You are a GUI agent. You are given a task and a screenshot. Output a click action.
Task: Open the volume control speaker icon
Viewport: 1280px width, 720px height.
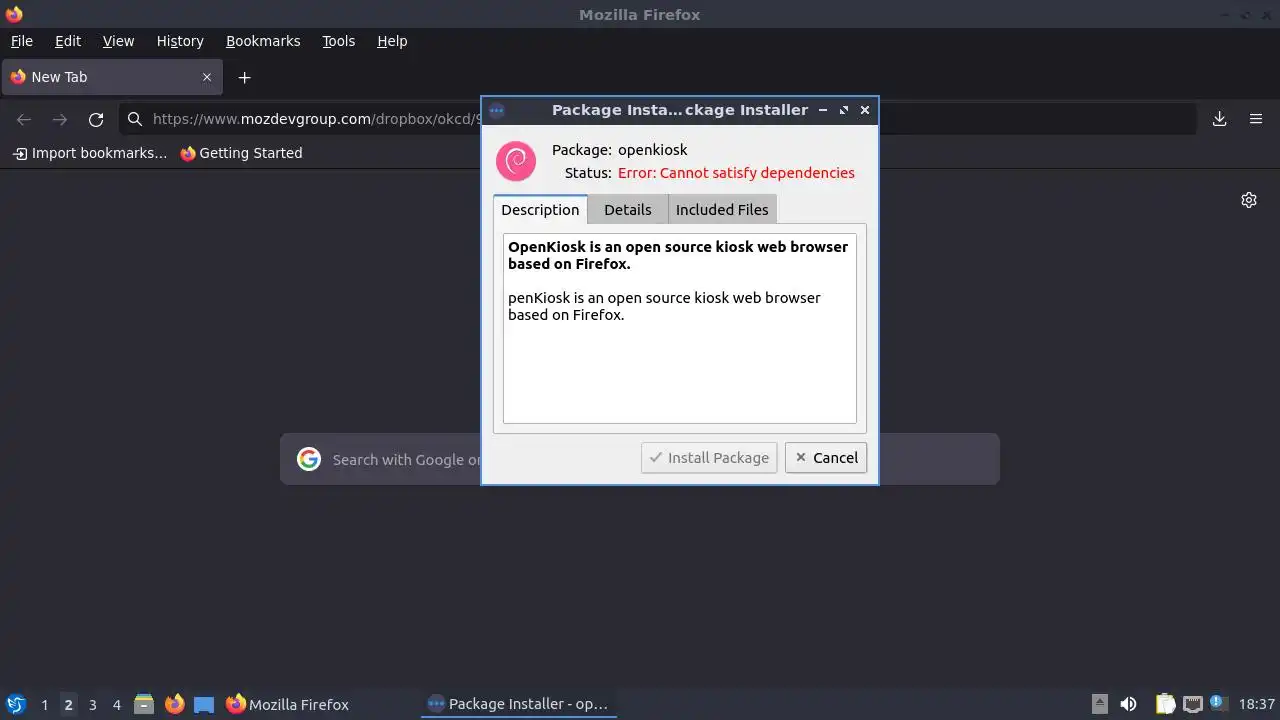(1128, 704)
